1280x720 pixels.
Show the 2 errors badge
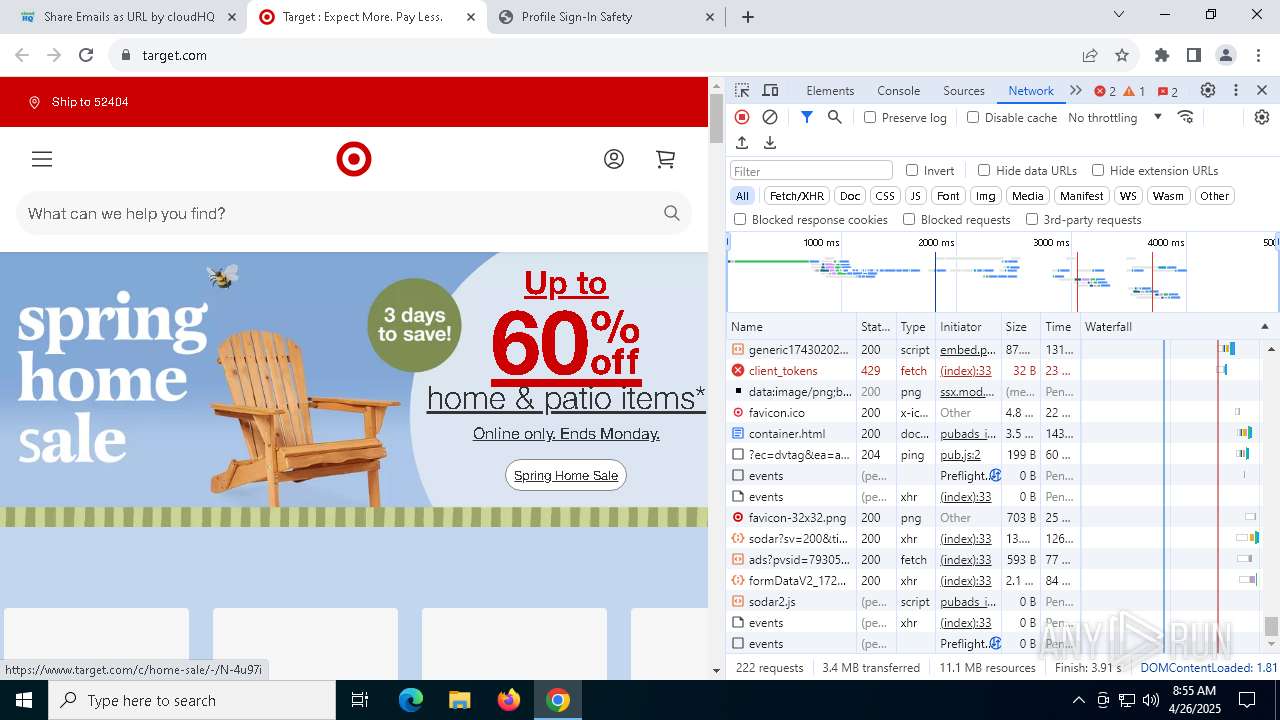(1105, 91)
